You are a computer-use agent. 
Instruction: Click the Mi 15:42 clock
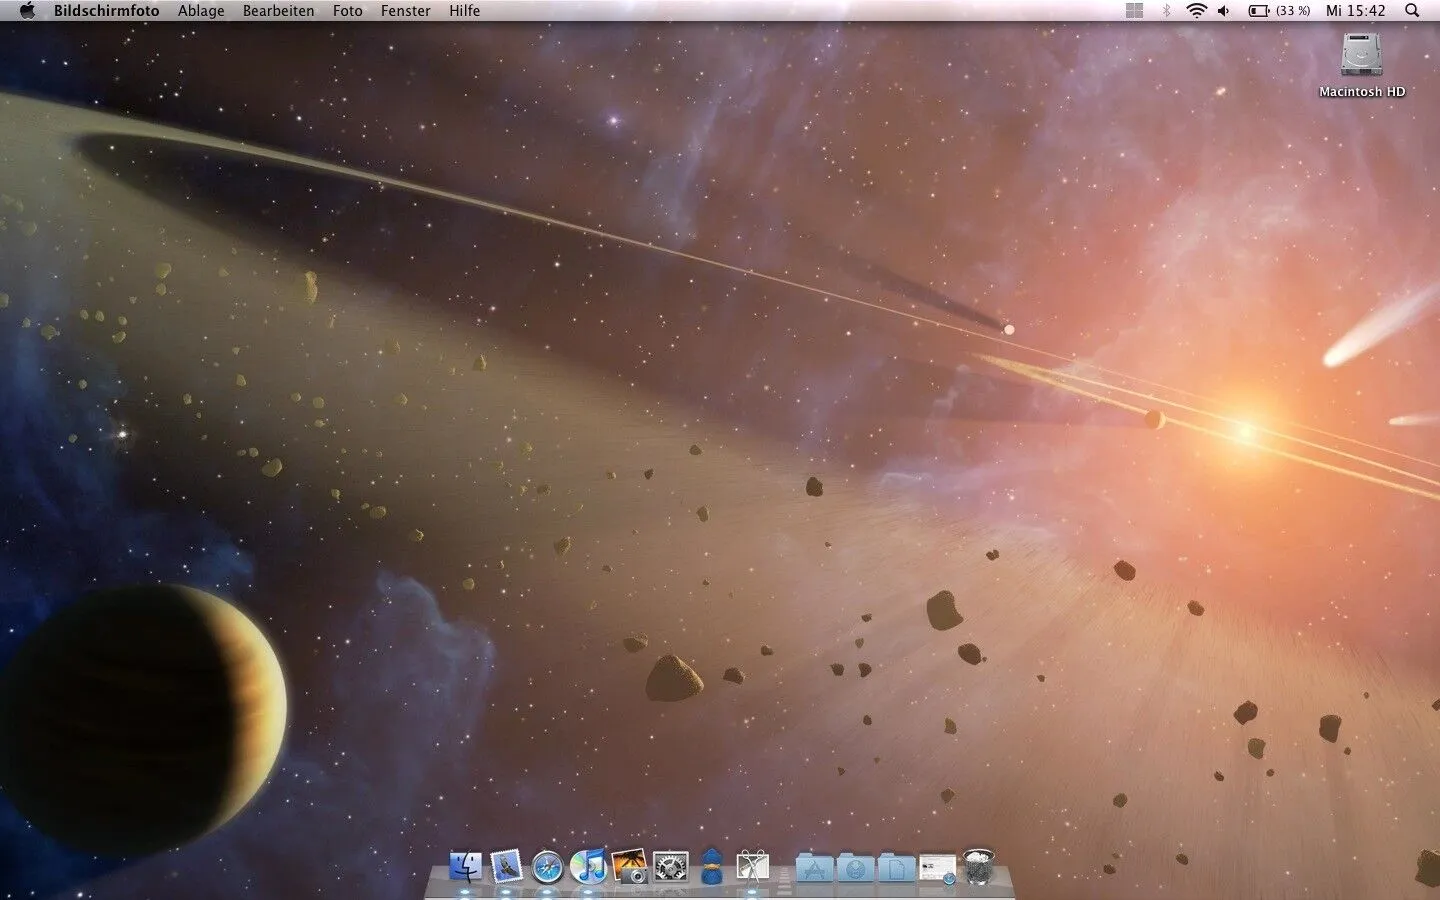coord(1355,11)
